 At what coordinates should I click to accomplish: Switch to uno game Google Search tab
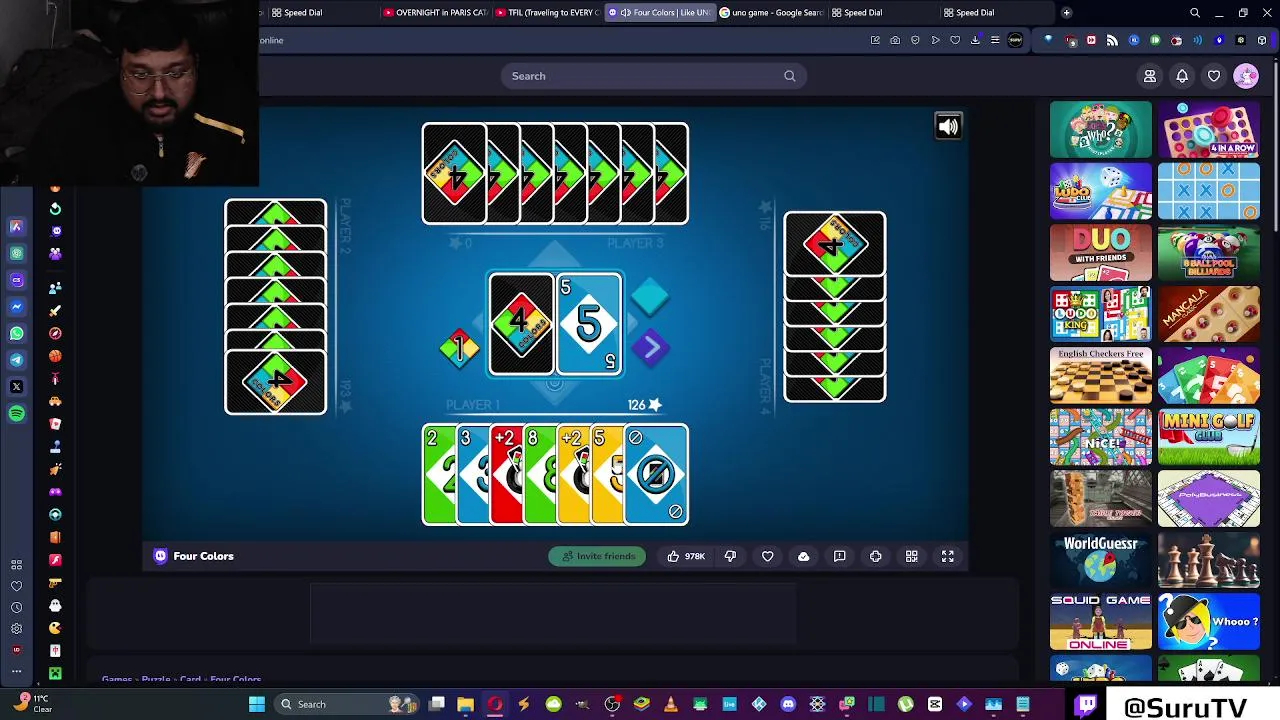point(771,13)
